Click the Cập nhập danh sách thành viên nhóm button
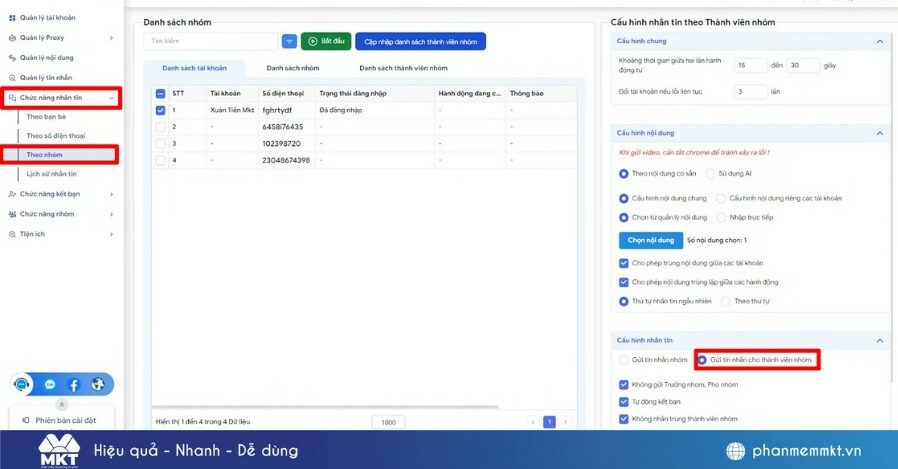Screen dimensions: 898x469 tap(420, 41)
